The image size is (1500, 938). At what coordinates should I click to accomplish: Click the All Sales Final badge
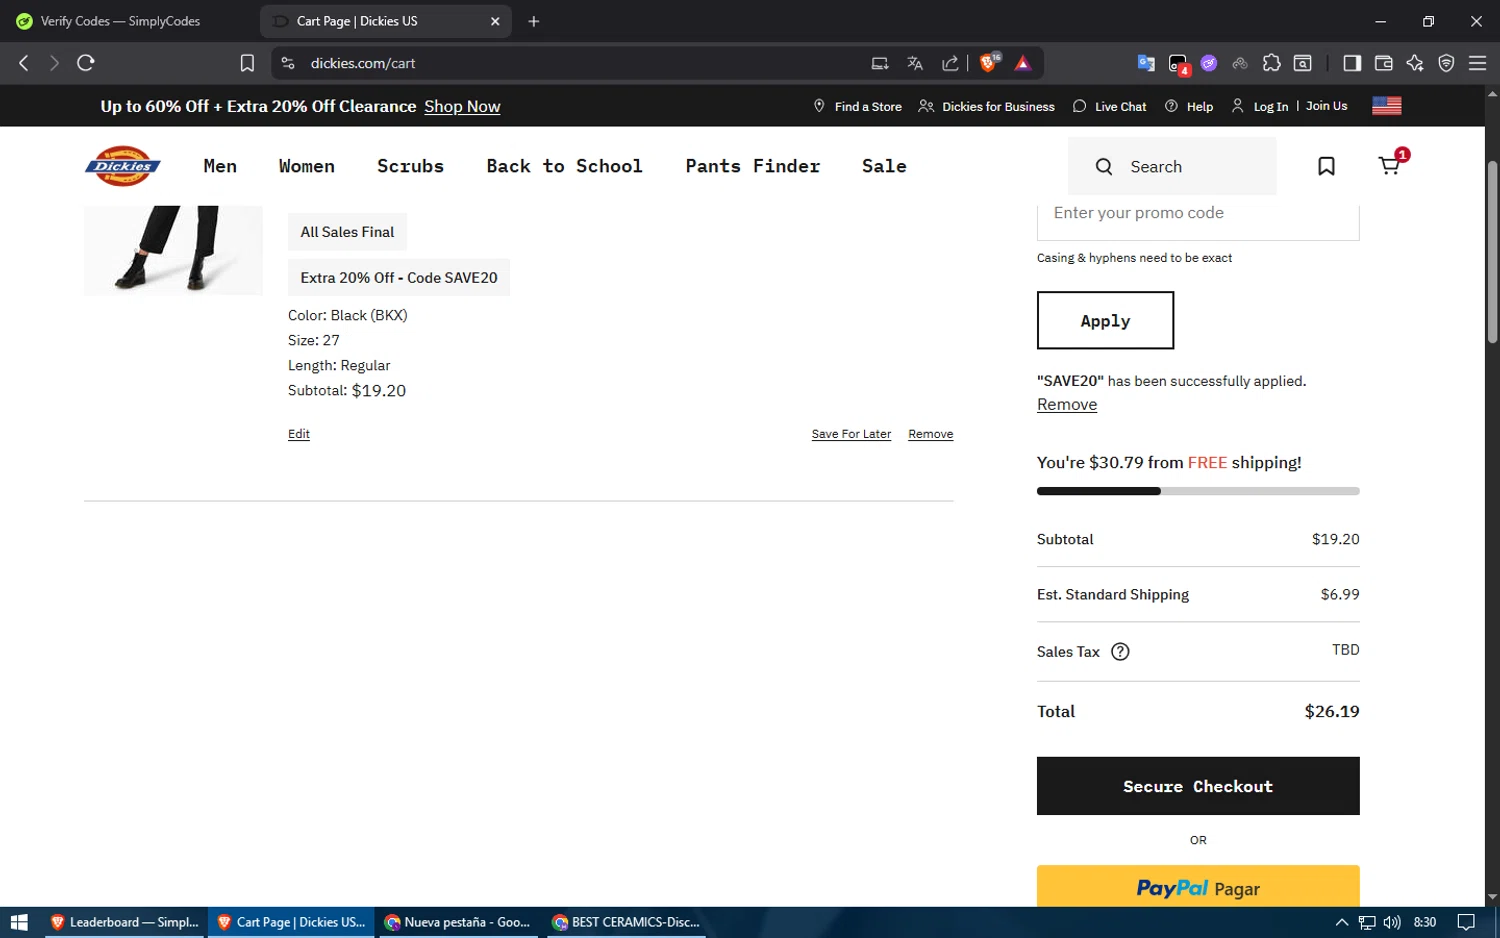pos(347,232)
